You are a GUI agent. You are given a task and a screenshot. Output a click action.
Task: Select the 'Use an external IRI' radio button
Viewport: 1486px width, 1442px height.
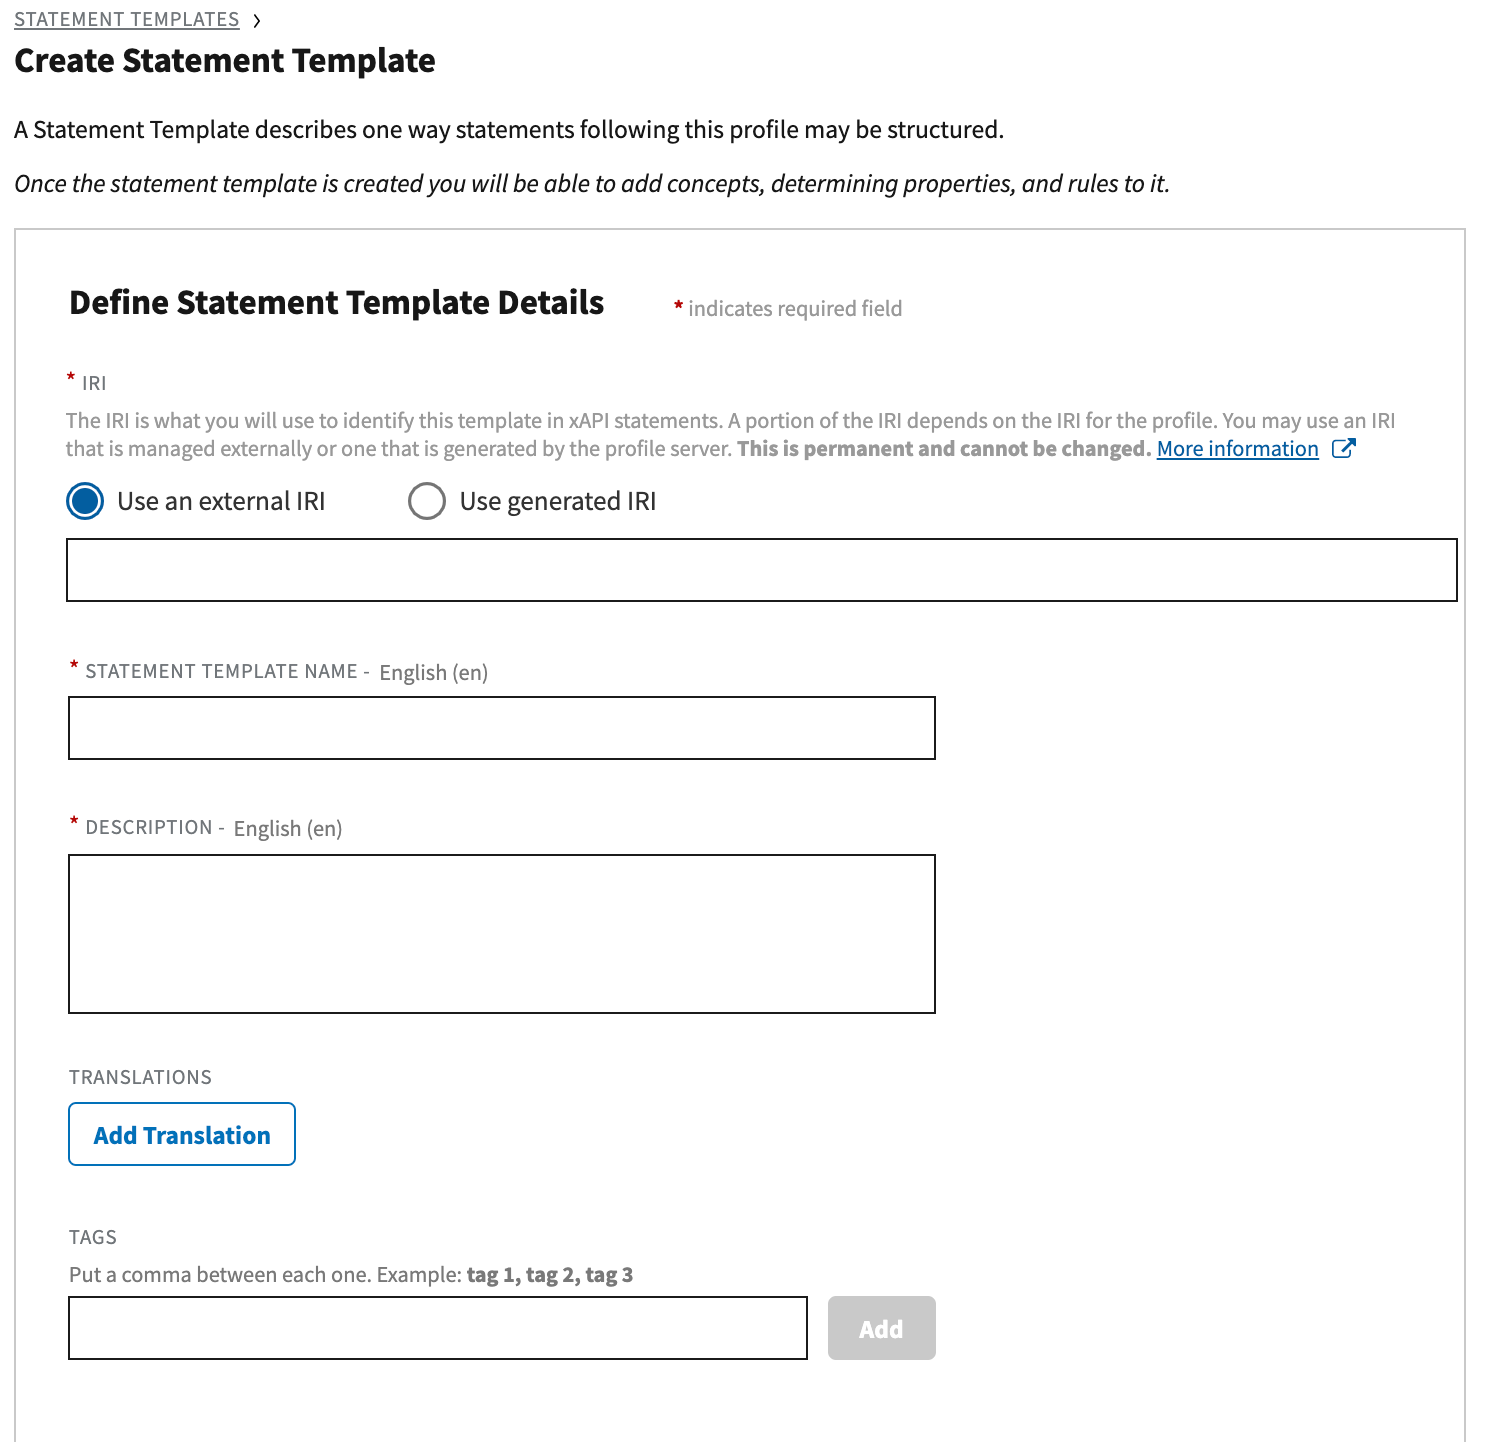pyautogui.click(x=85, y=501)
